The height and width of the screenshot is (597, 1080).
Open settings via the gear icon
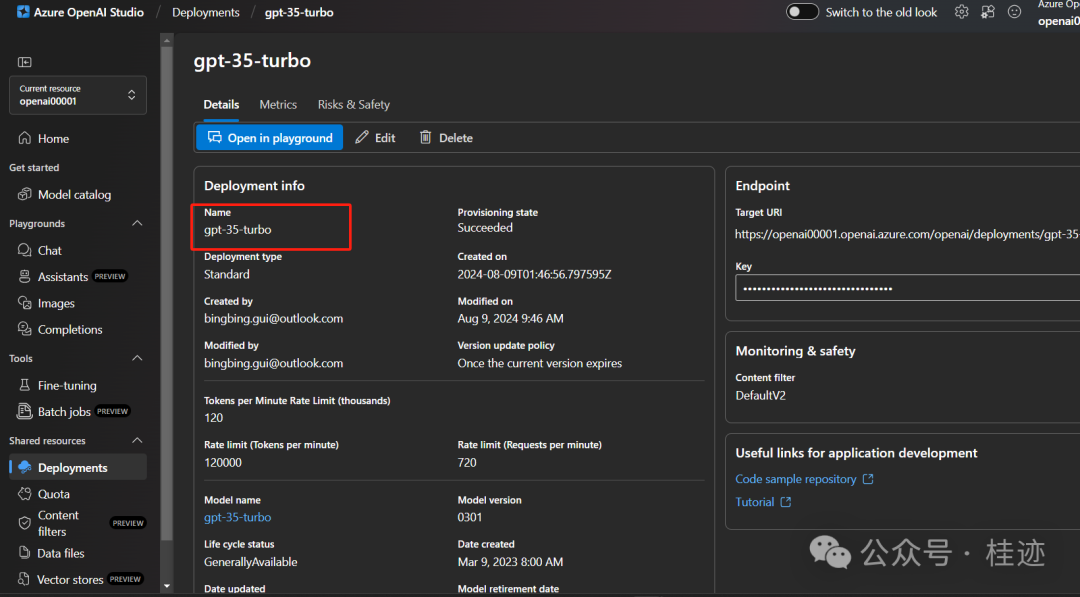point(962,12)
